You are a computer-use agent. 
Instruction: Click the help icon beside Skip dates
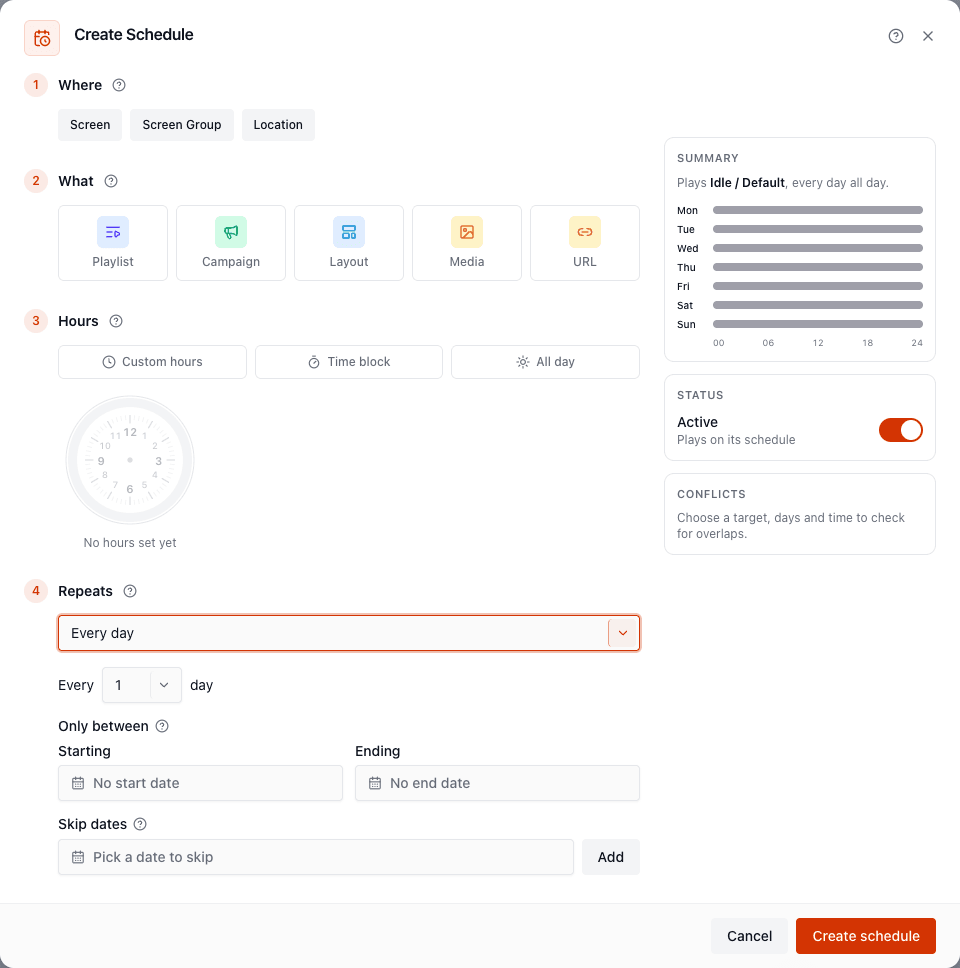click(x=140, y=824)
